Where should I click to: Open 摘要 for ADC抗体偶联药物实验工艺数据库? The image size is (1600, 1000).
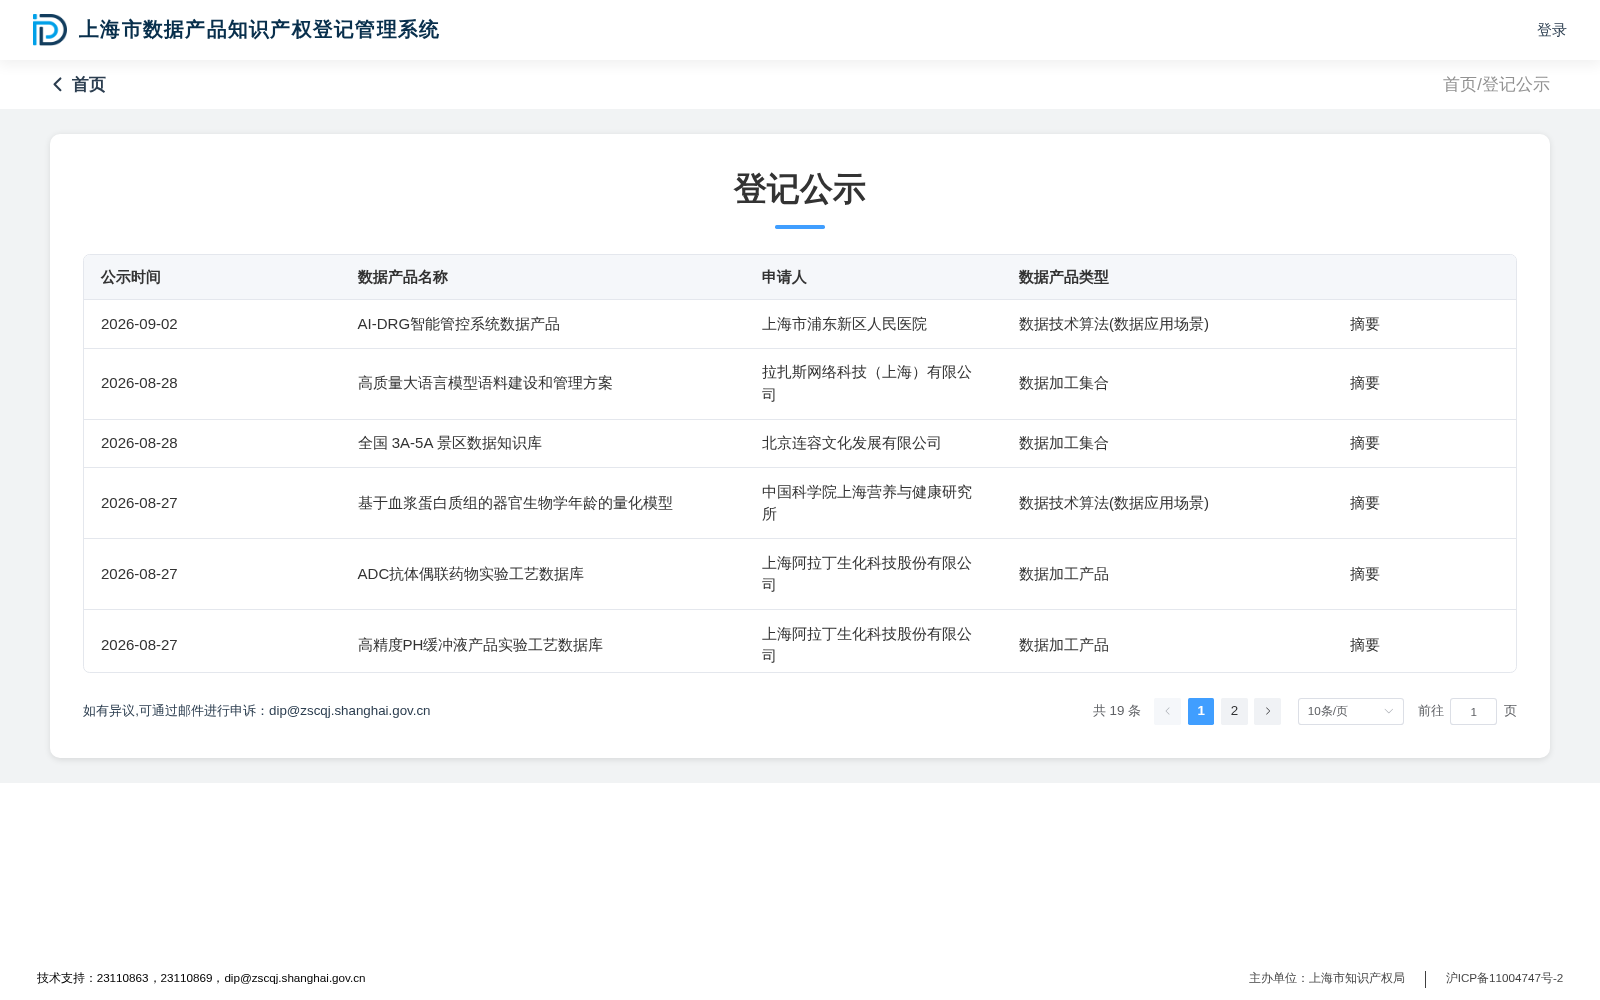tap(1364, 574)
